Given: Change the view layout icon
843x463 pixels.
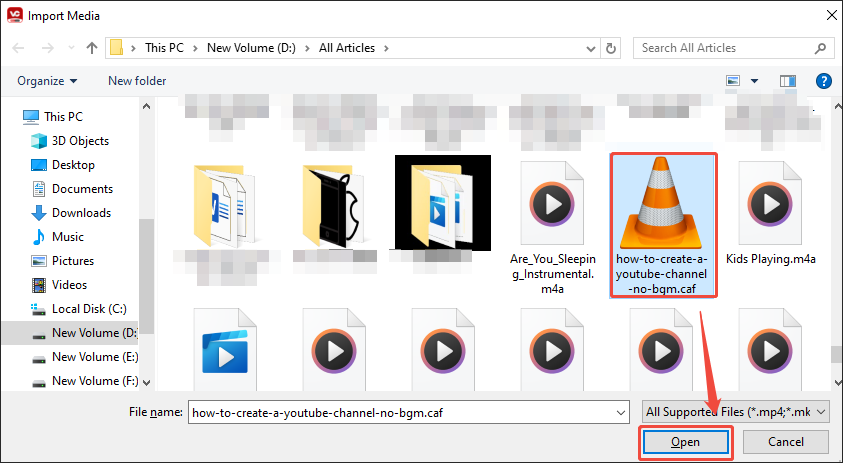Looking at the screenshot, I should tap(733, 81).
